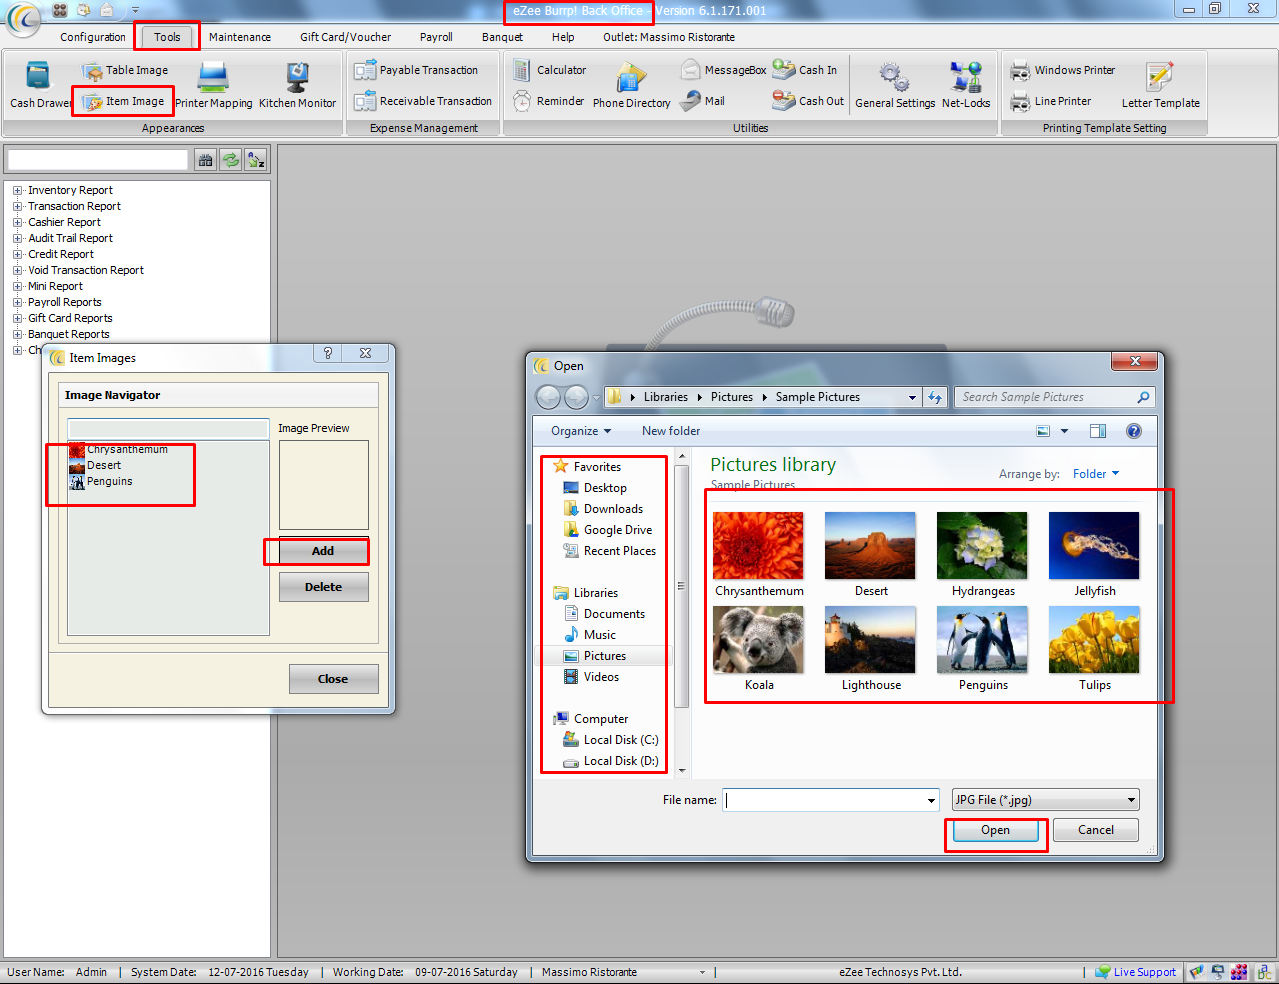
Task: Click the green refresh icon in report panel
Action: tap(231, 160)
